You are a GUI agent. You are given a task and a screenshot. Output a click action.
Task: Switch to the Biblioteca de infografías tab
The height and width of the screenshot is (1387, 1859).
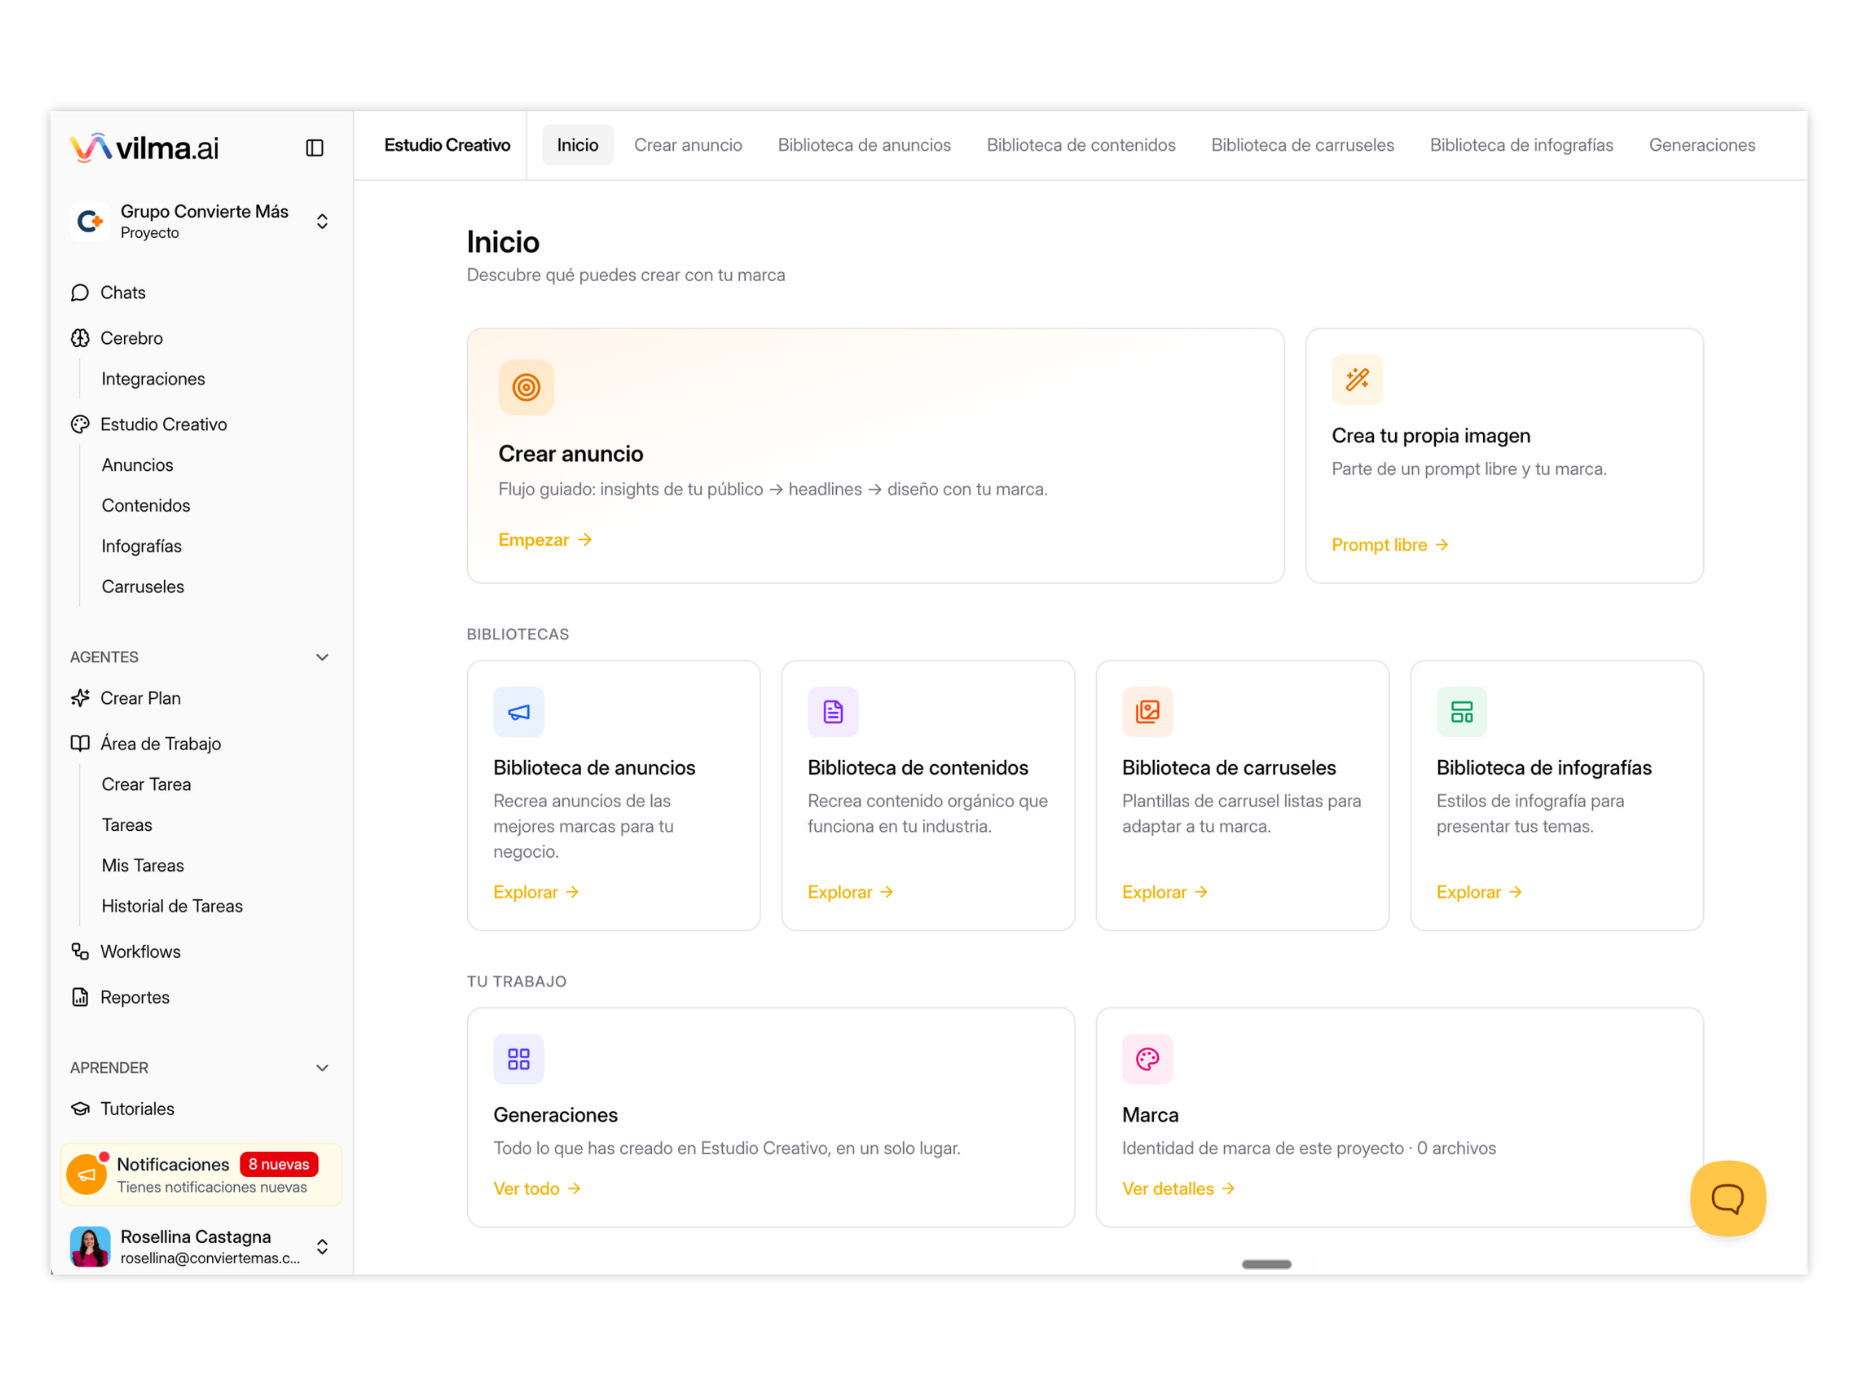coord(1521,145)
